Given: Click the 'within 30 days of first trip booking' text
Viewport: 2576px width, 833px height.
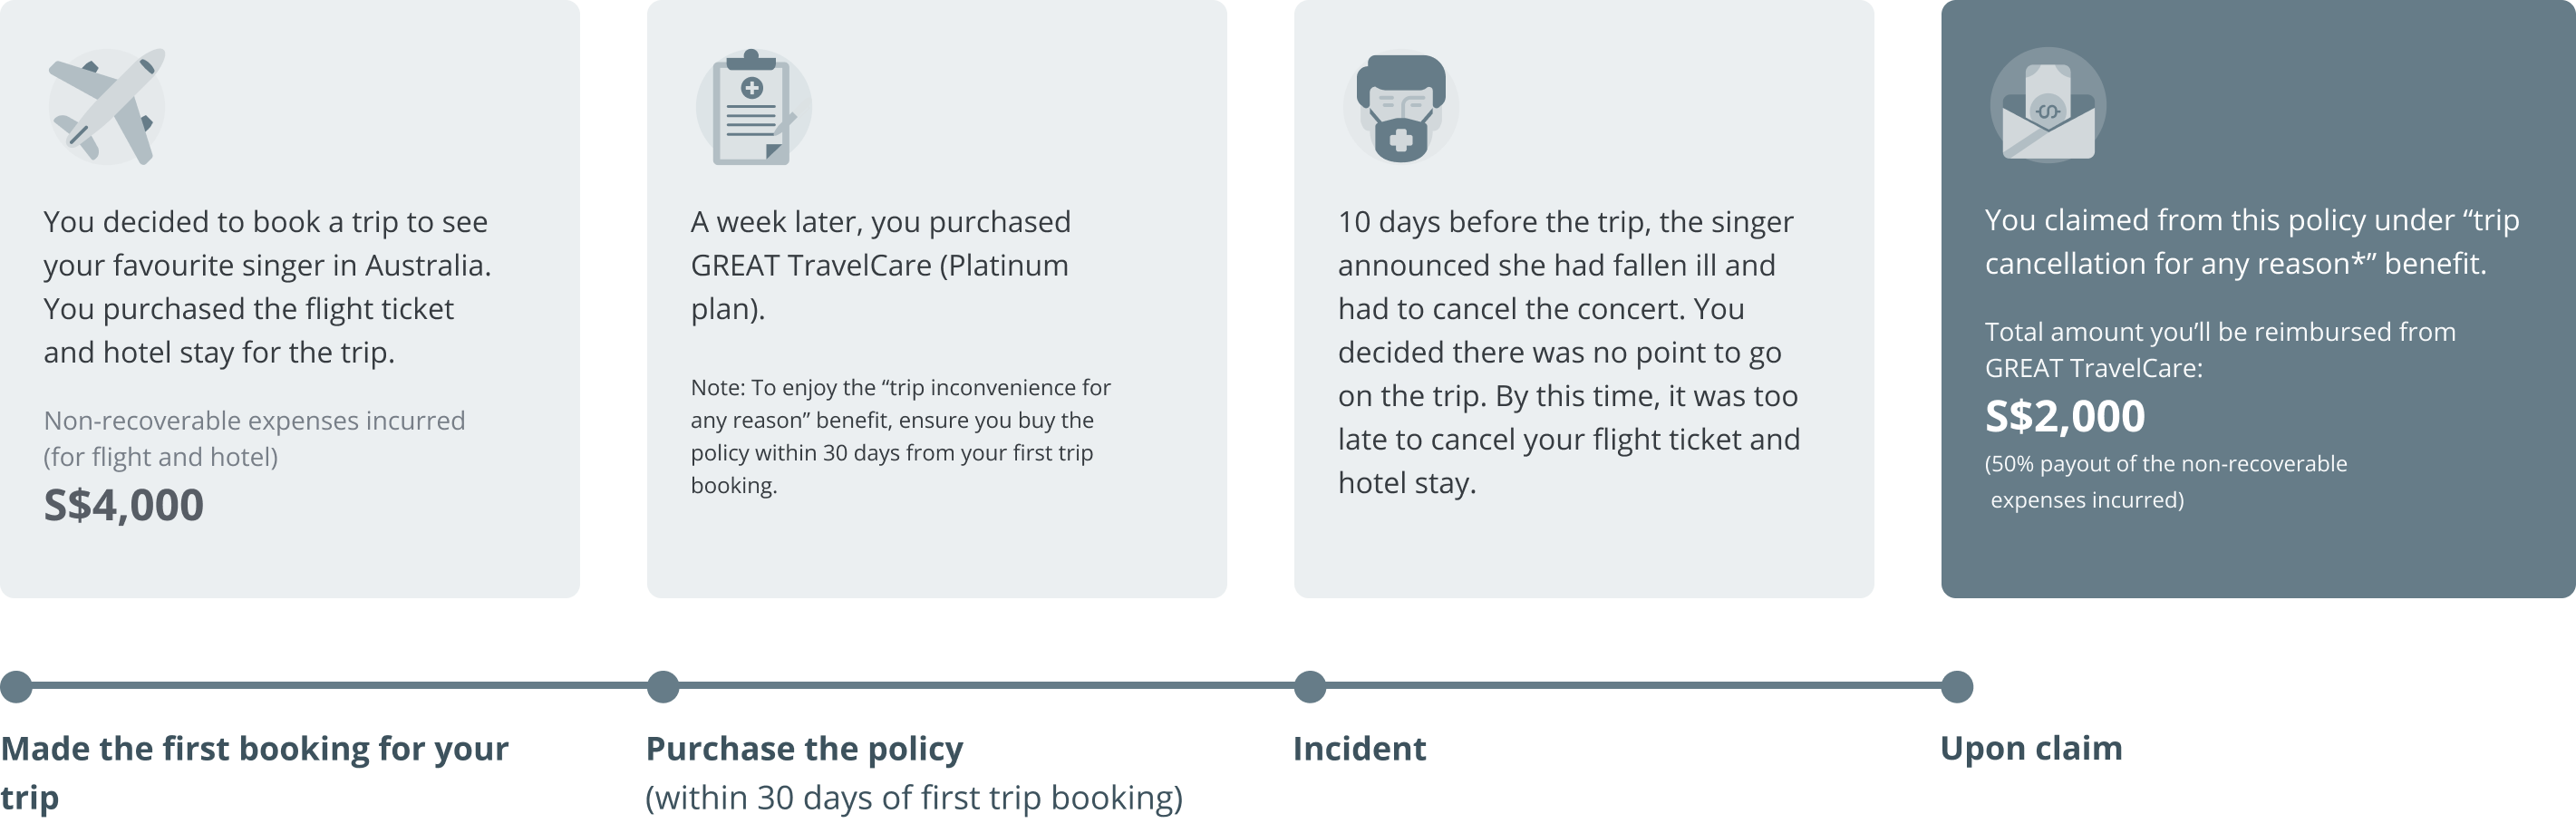Looking at the screenshot, I should point(914,798).
